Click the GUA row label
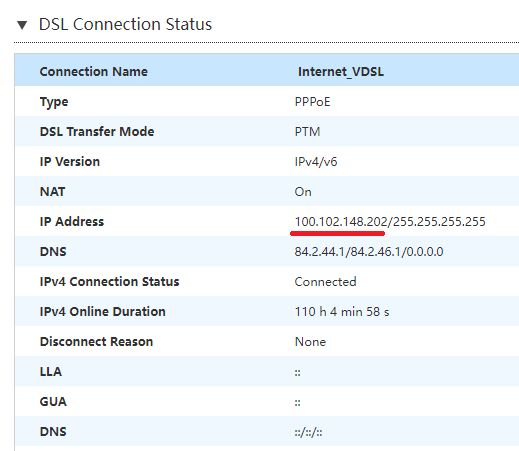The height and width of the screenshot is (451, 519). (x=53, y=402)
